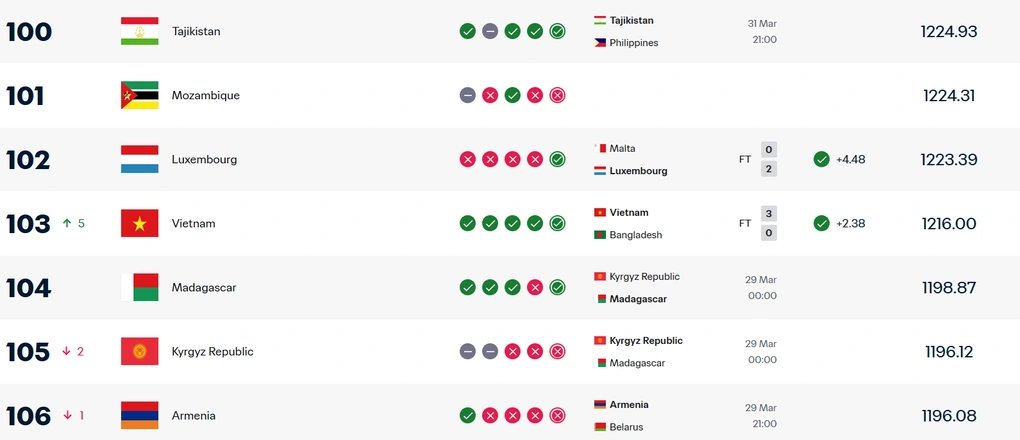Image resolution: width=1020 pixels, height=440 pixels.
Task: Click the rank number 104
Action: pos(28,287)
